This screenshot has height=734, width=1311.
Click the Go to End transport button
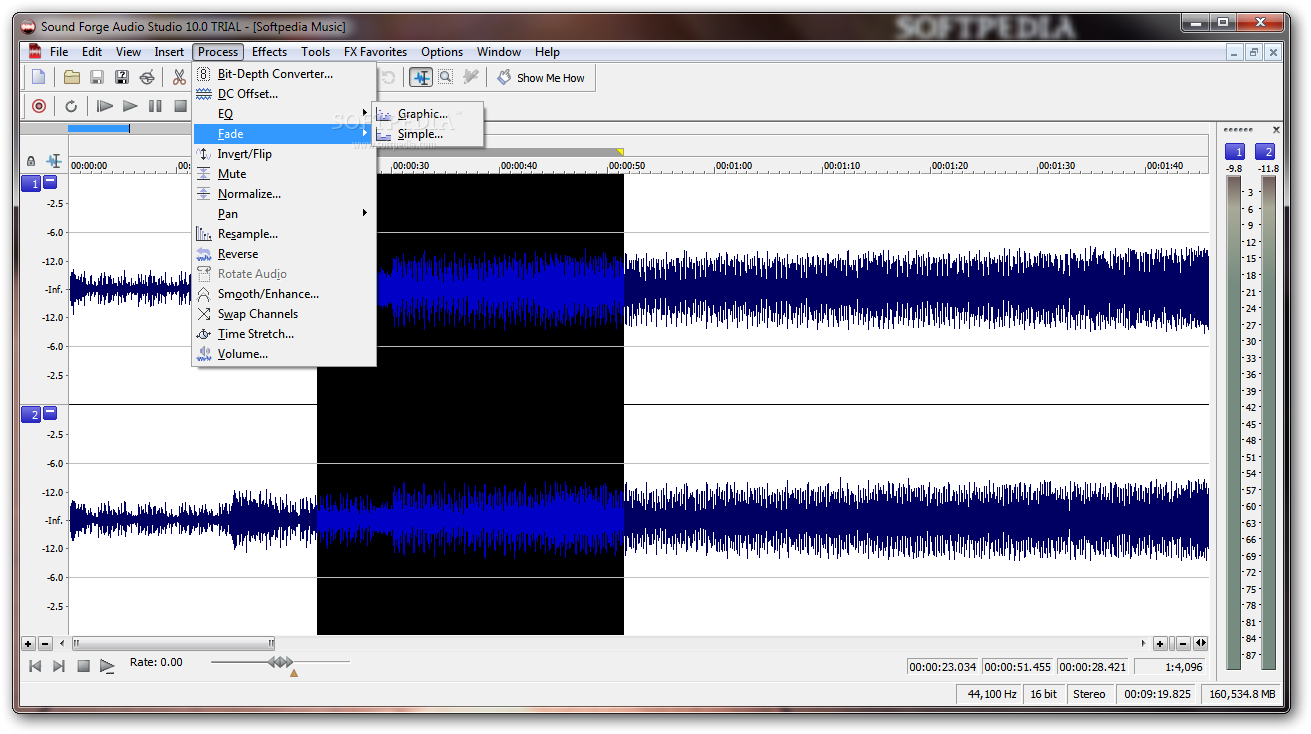(59, 666)
